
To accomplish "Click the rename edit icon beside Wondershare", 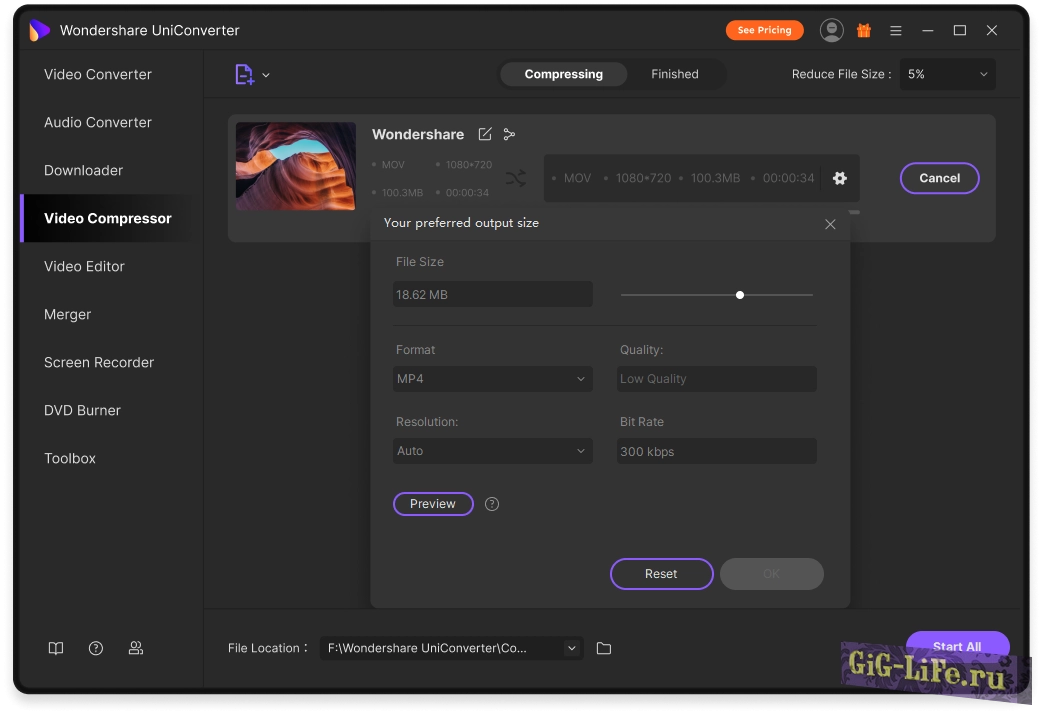I will [485, 134].
